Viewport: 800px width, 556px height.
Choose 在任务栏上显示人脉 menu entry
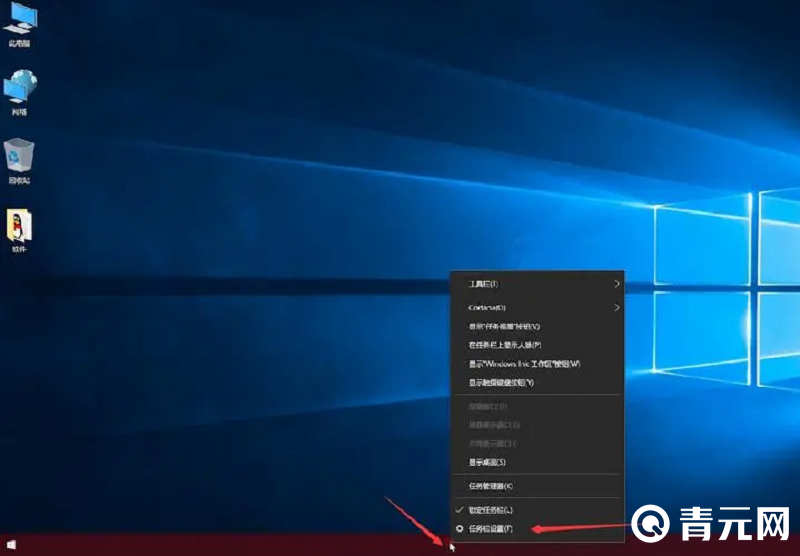tap(538, 345)
